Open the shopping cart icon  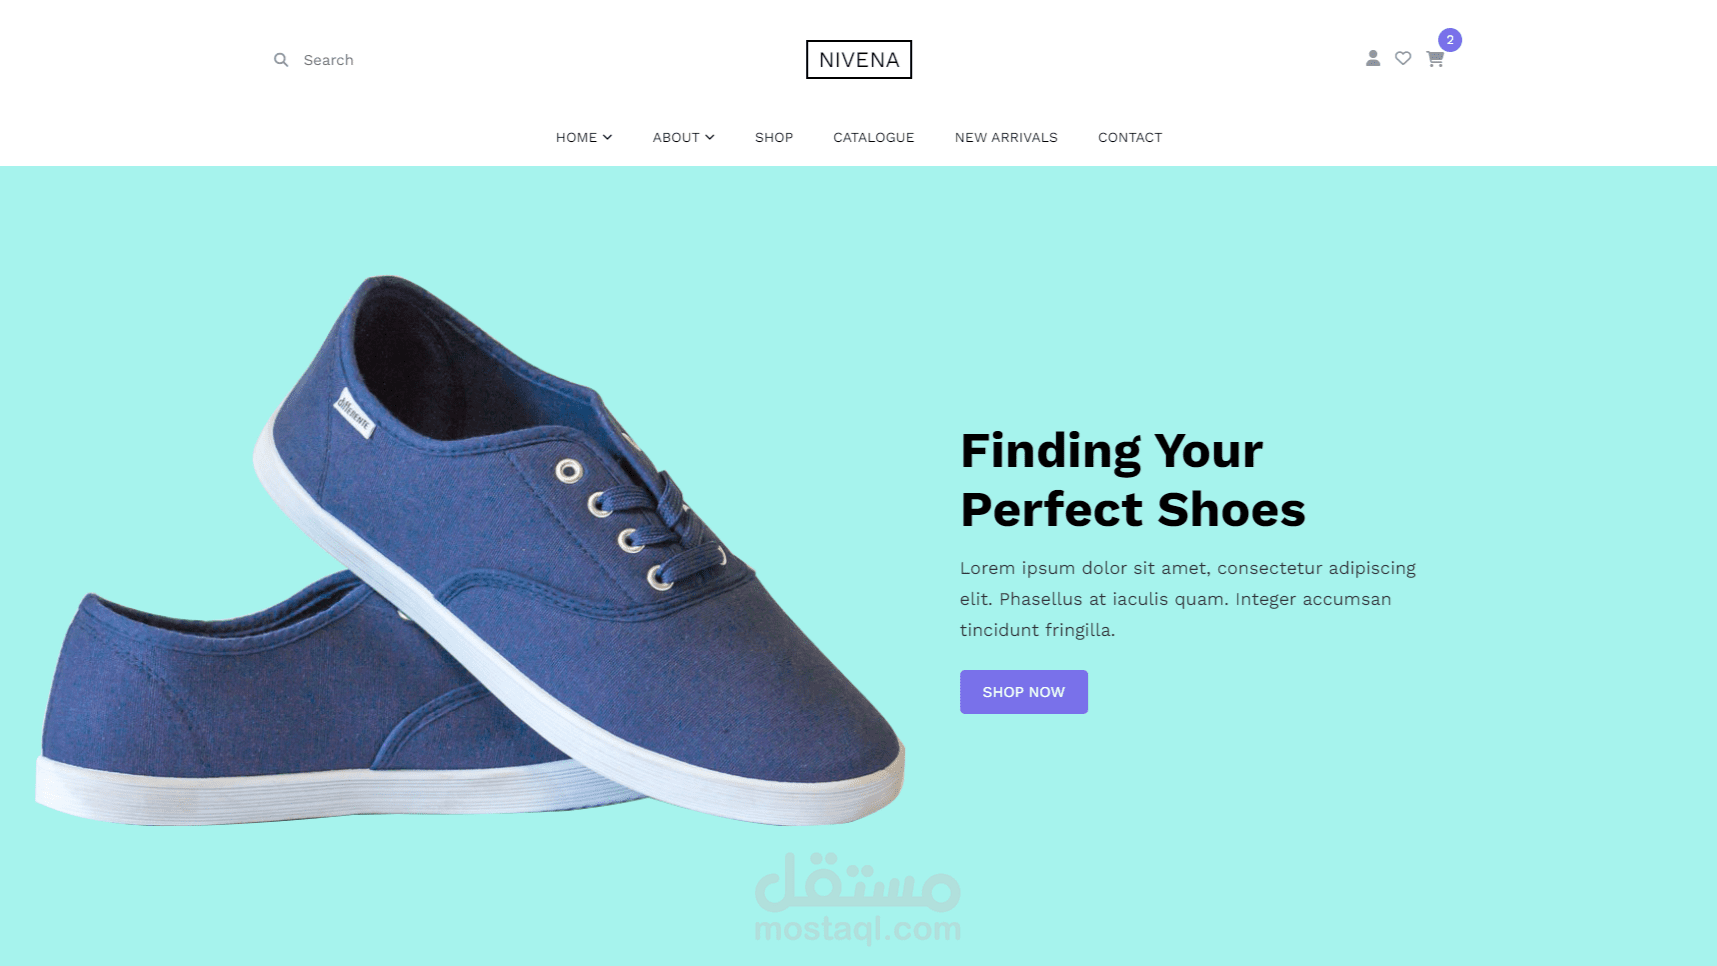pos(1435,59)
